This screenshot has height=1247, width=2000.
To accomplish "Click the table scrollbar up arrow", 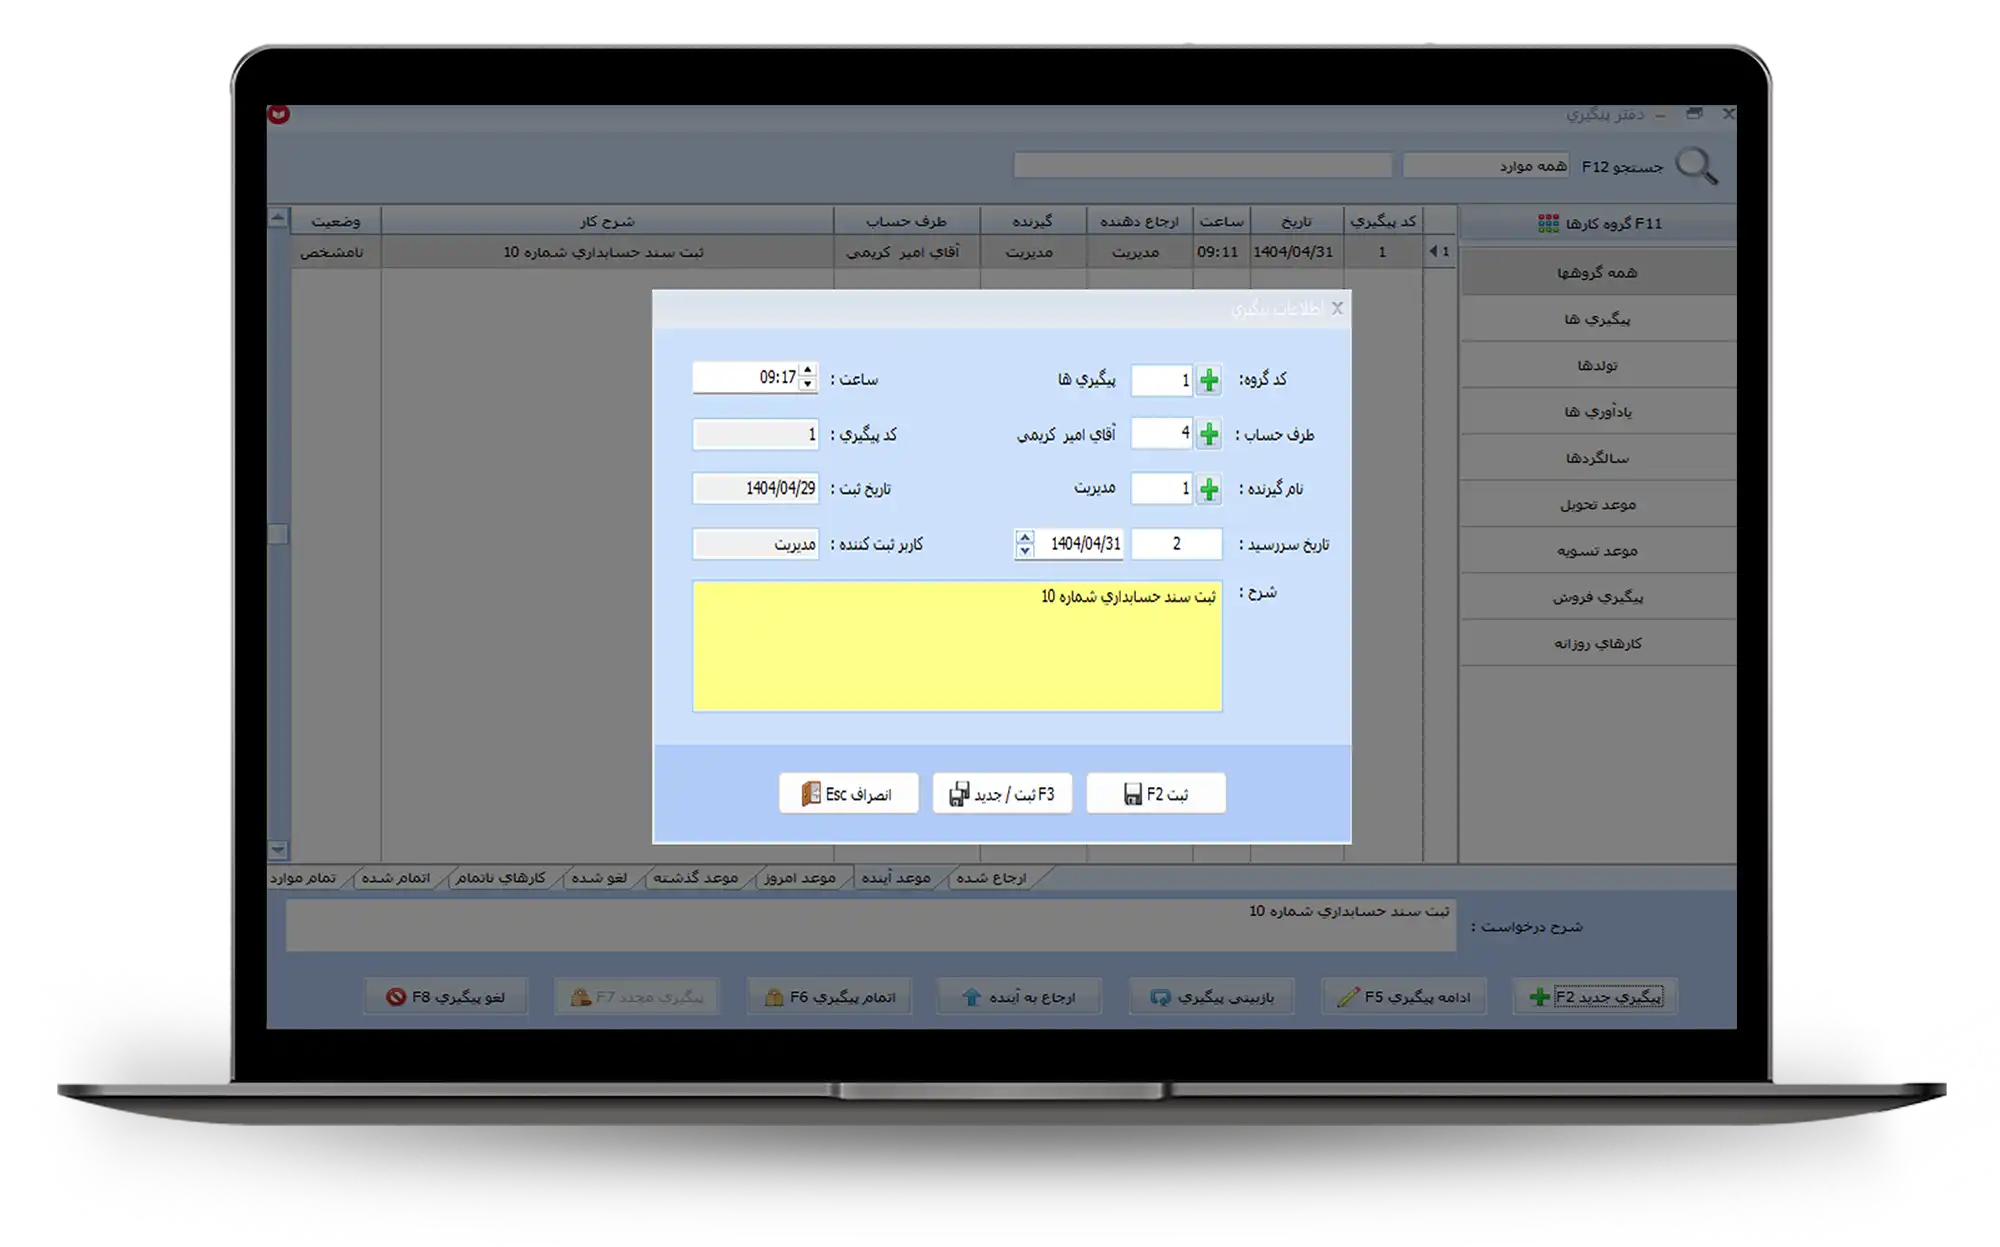I will click(278, 217).
